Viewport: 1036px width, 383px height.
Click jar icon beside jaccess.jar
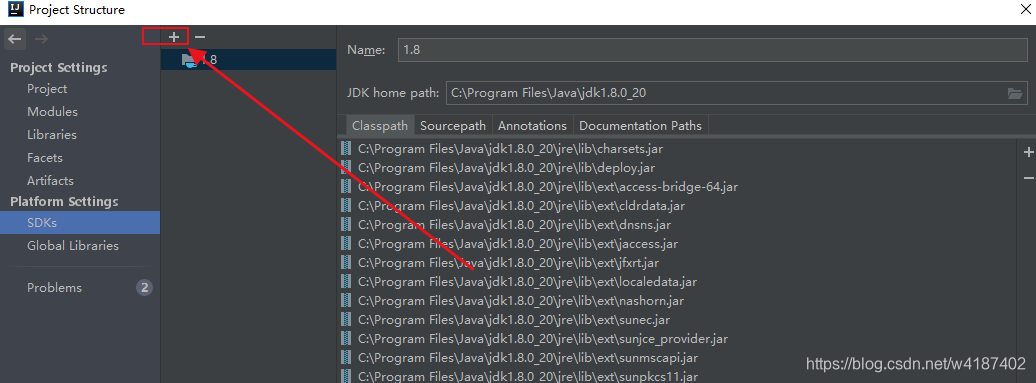point(346,244)
